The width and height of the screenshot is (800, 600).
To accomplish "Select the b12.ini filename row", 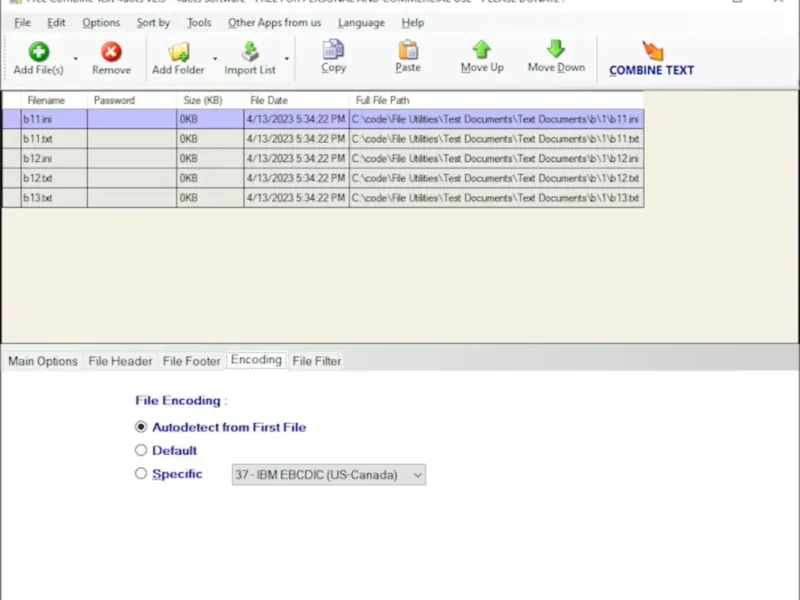I will [x=54, y=159].
